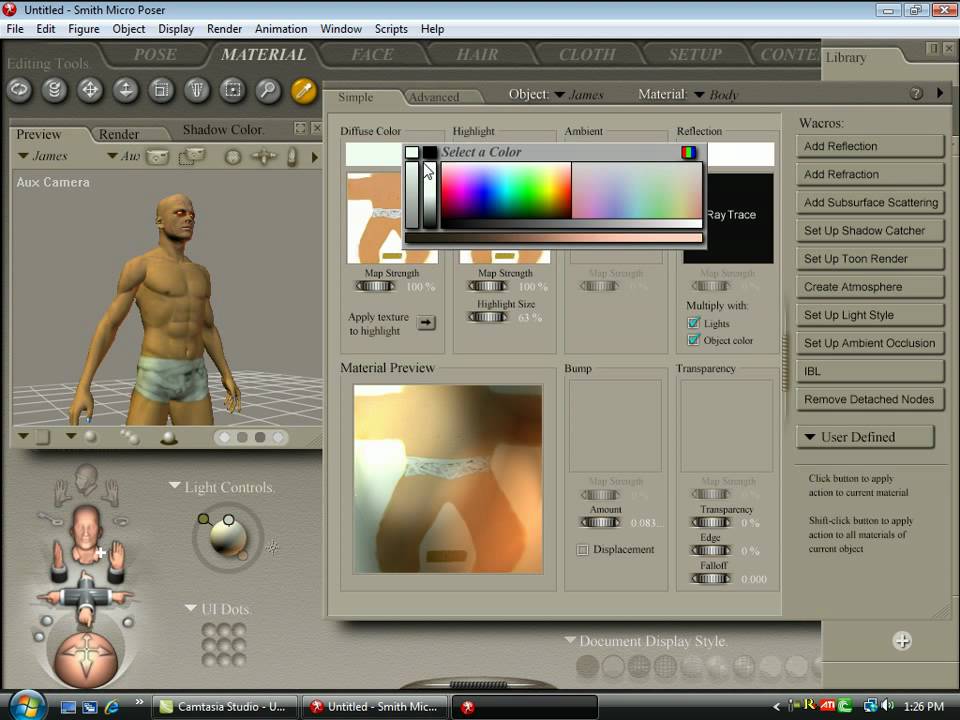Click Add Subsurface Scattering button
This screenshot has height=720, width=960.
click(869, 203)
